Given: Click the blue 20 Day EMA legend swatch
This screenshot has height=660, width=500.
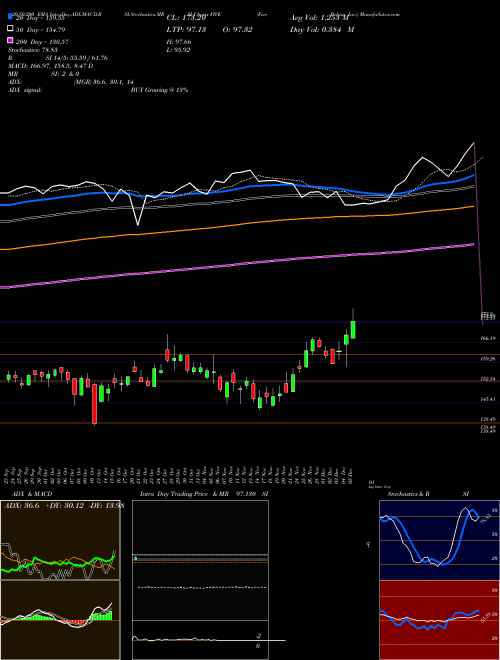Looking at the screenshot, I should 11,17.
